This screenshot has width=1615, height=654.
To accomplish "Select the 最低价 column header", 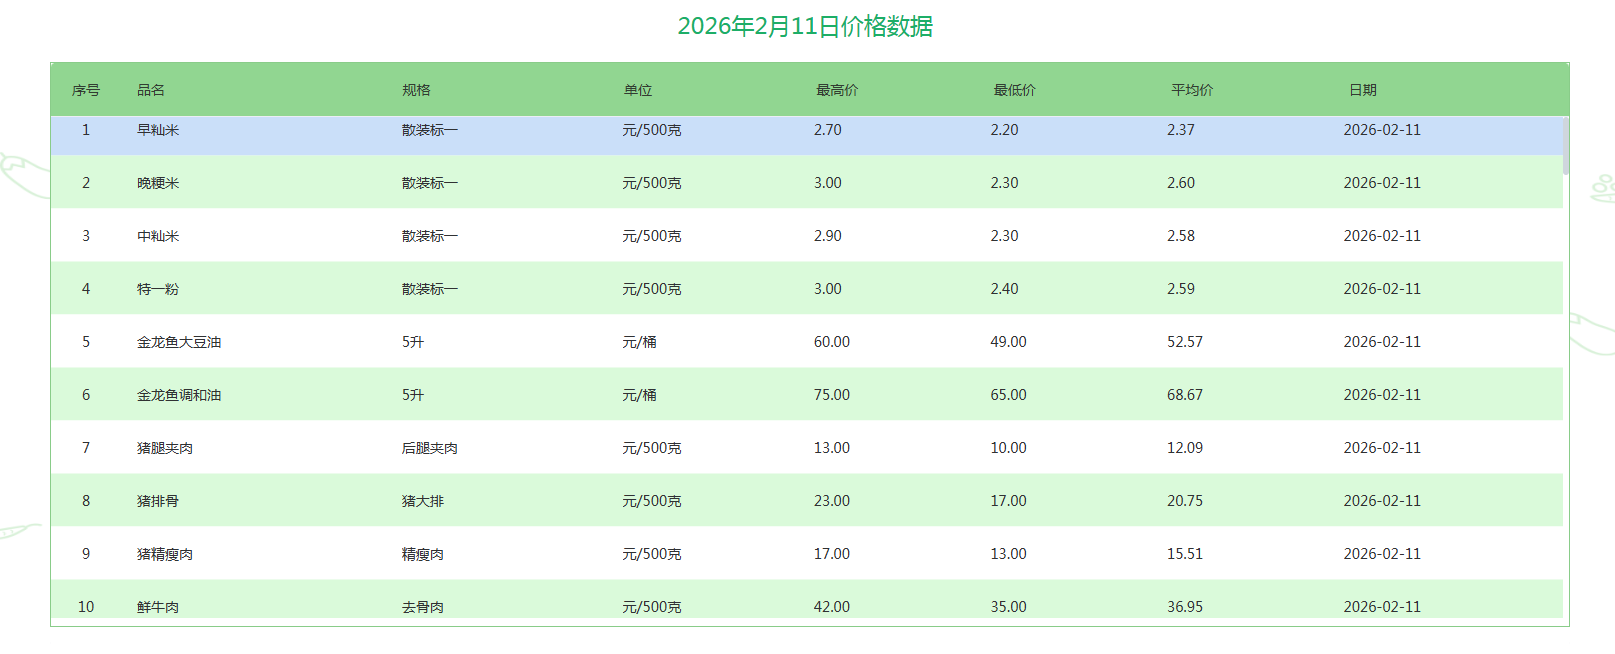I will (1014, 90).
